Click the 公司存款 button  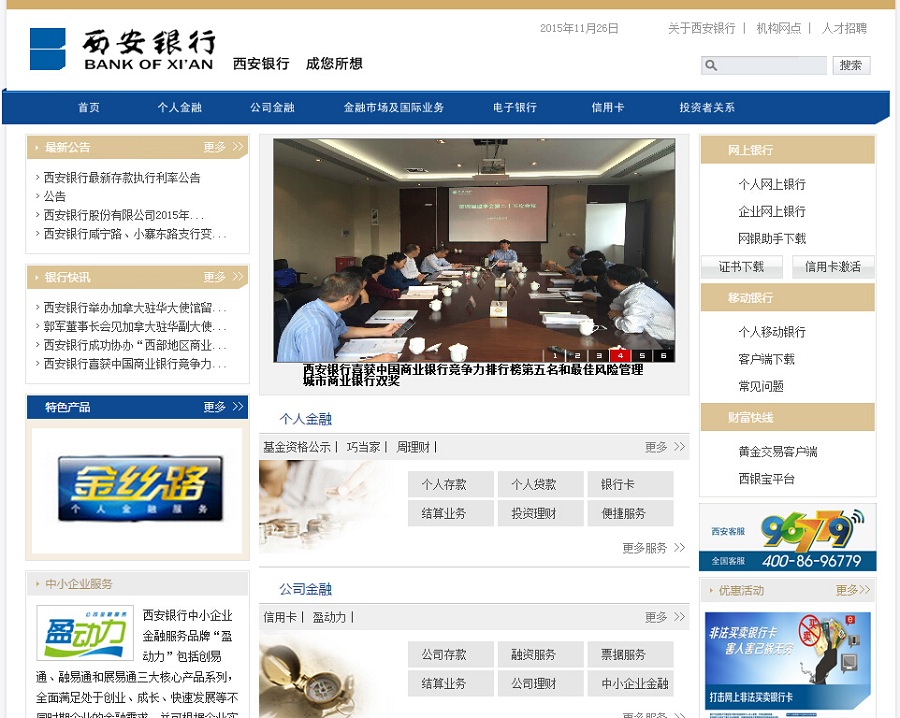tap(451, 654)
